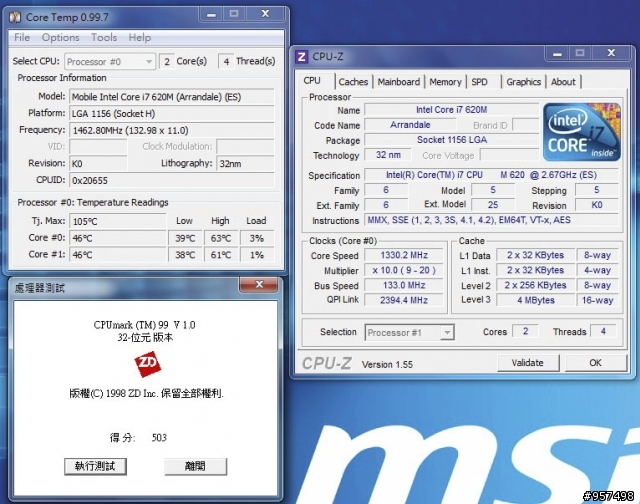The image size is (640, 504).
Task: Close the CPU-Z window
Action: pos(611,53)
